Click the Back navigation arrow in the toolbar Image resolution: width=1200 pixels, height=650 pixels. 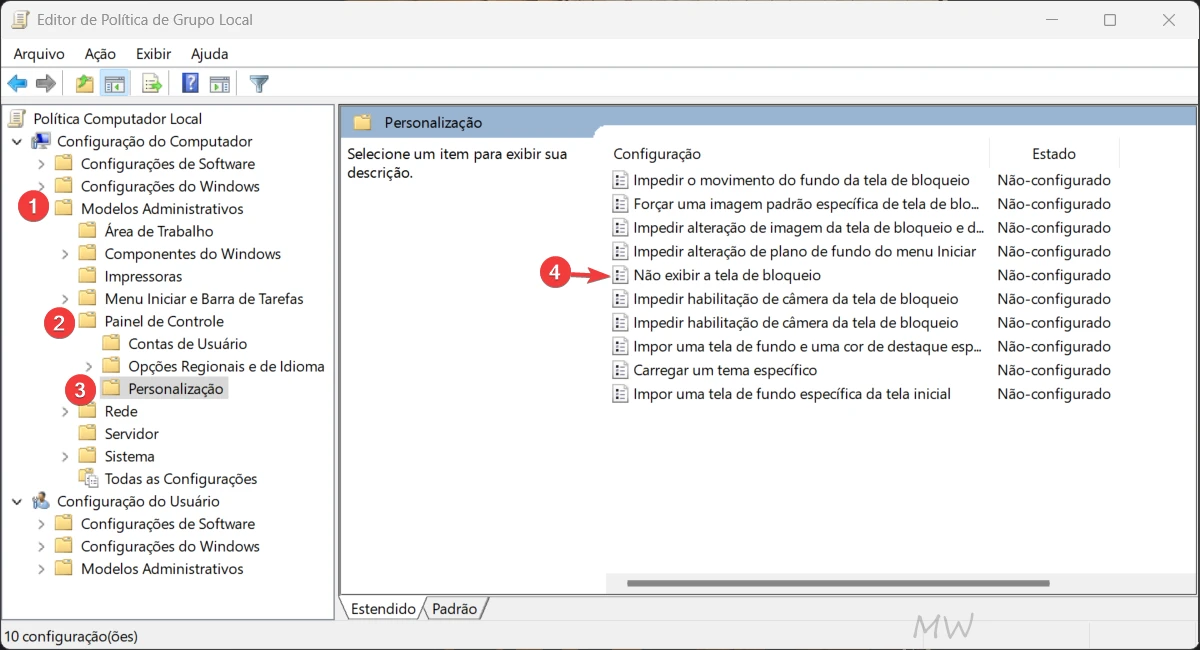(x=17, y=83)
